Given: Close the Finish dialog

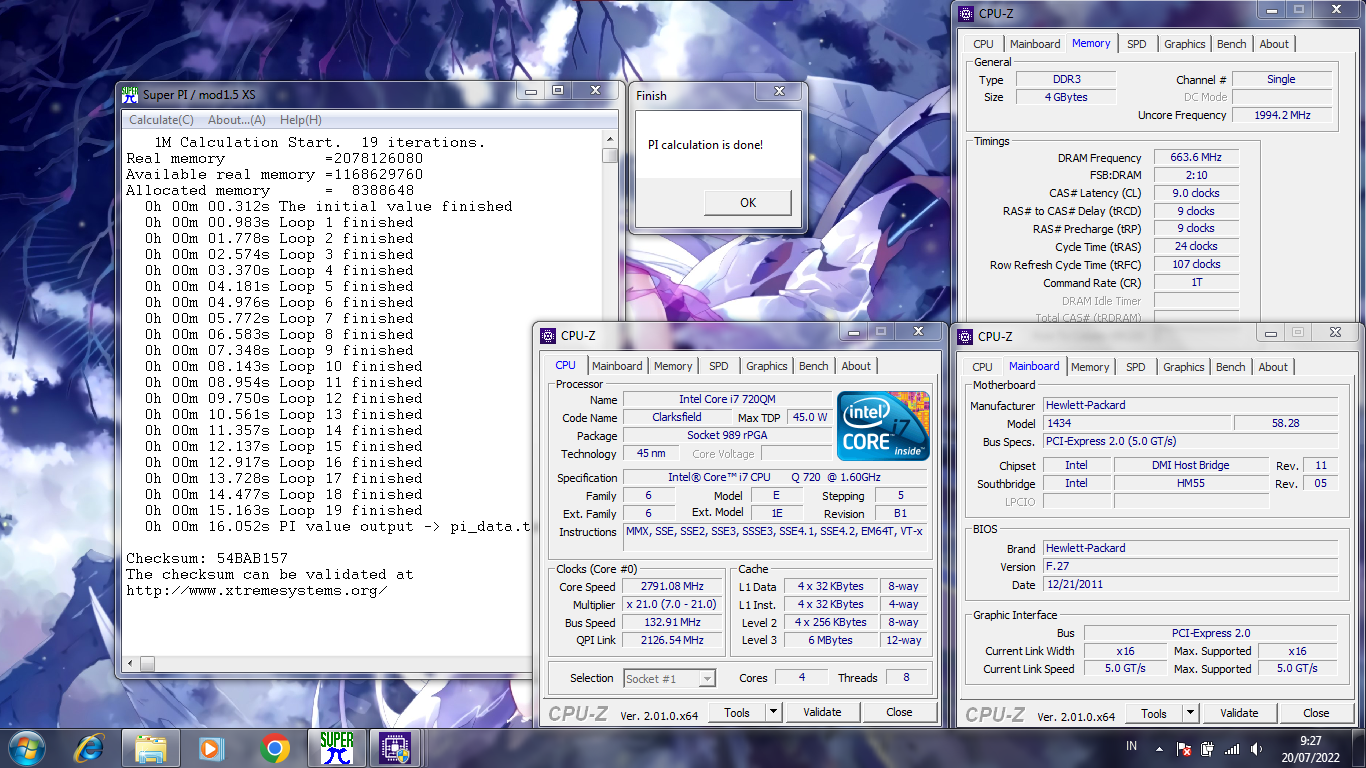Looking at the screenshot, I should [780, 91].
